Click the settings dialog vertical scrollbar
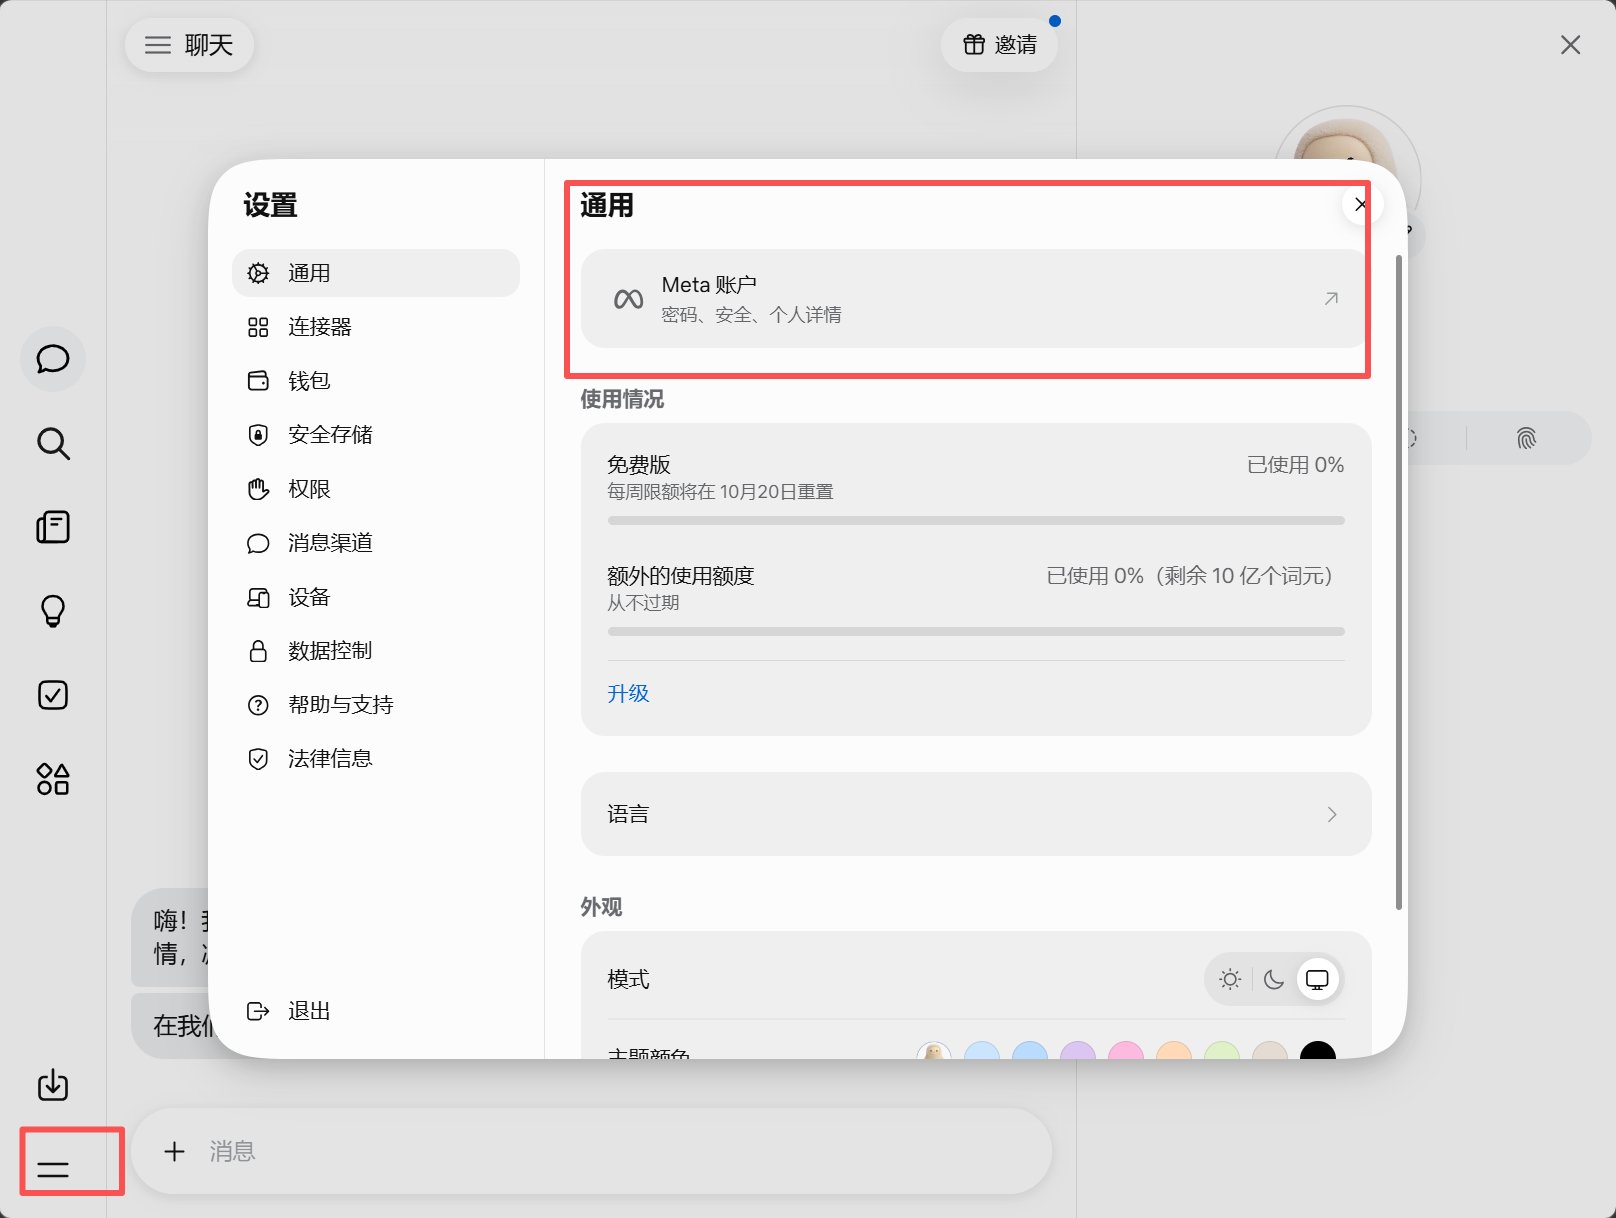Viewport: 1616px width, 1218px height. click(1398, 582)
